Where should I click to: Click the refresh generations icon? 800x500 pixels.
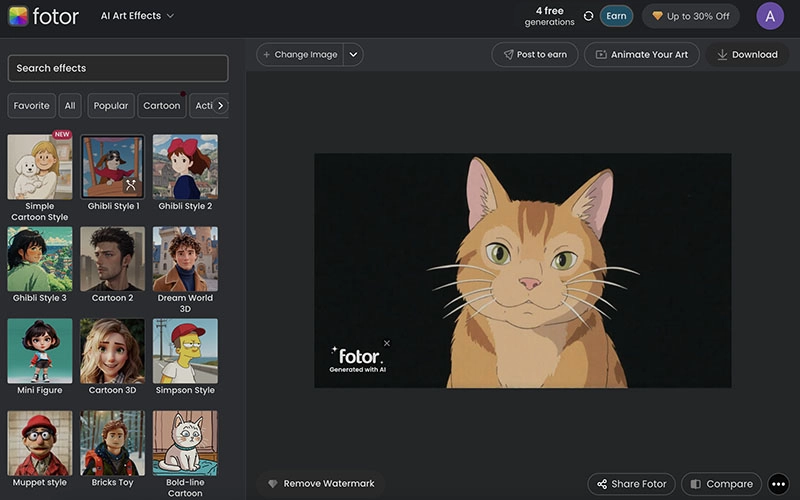(588, 16)
